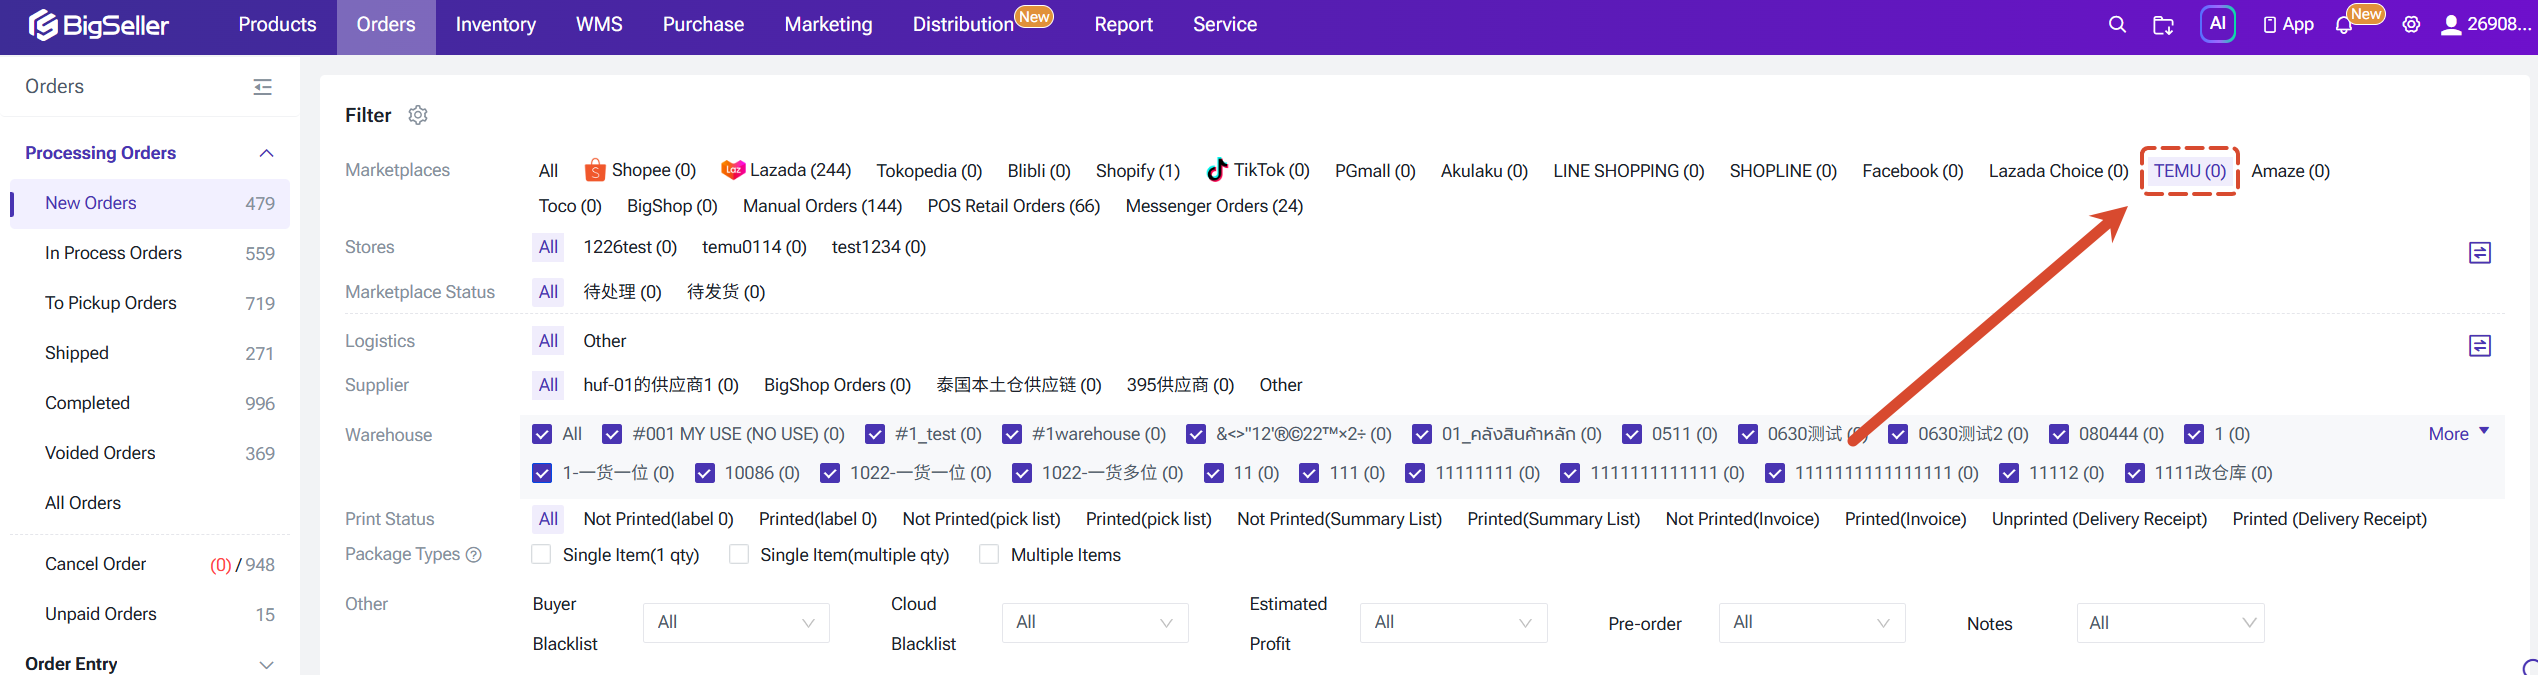
Task: Select store temu0114 (0)
Action: [x=754, y=247]
